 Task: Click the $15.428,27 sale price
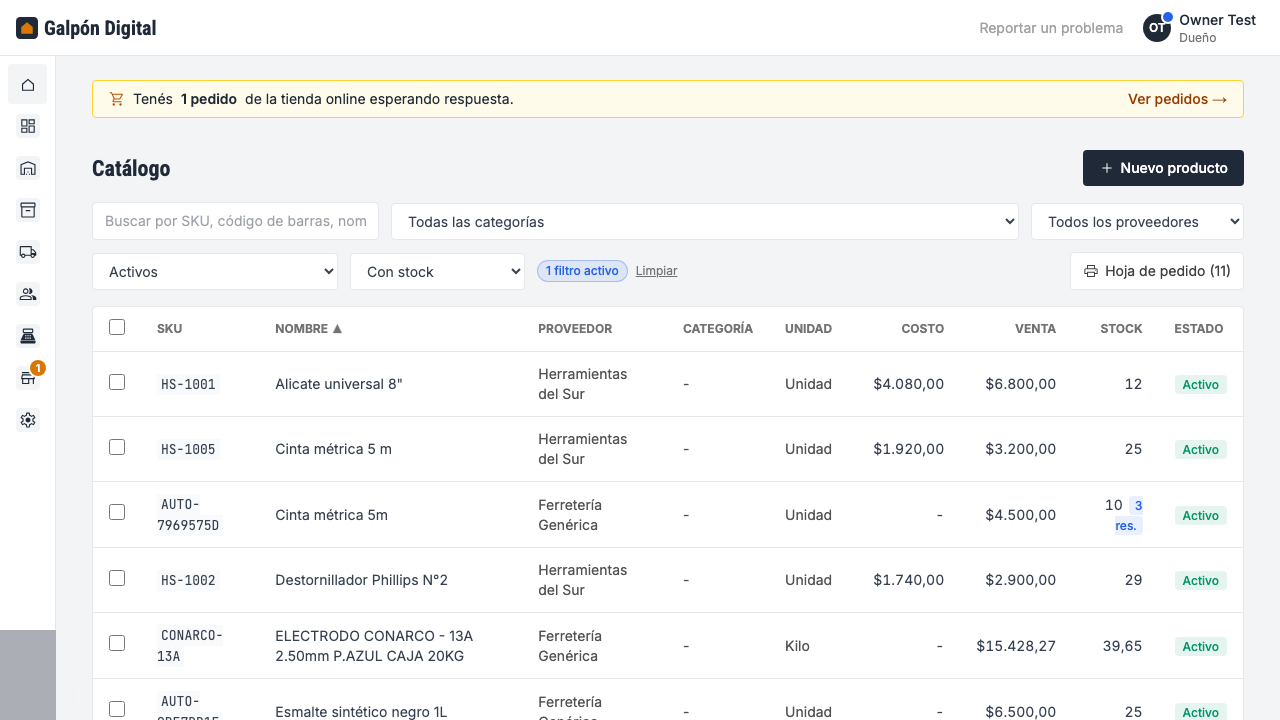coord(1016,646)
